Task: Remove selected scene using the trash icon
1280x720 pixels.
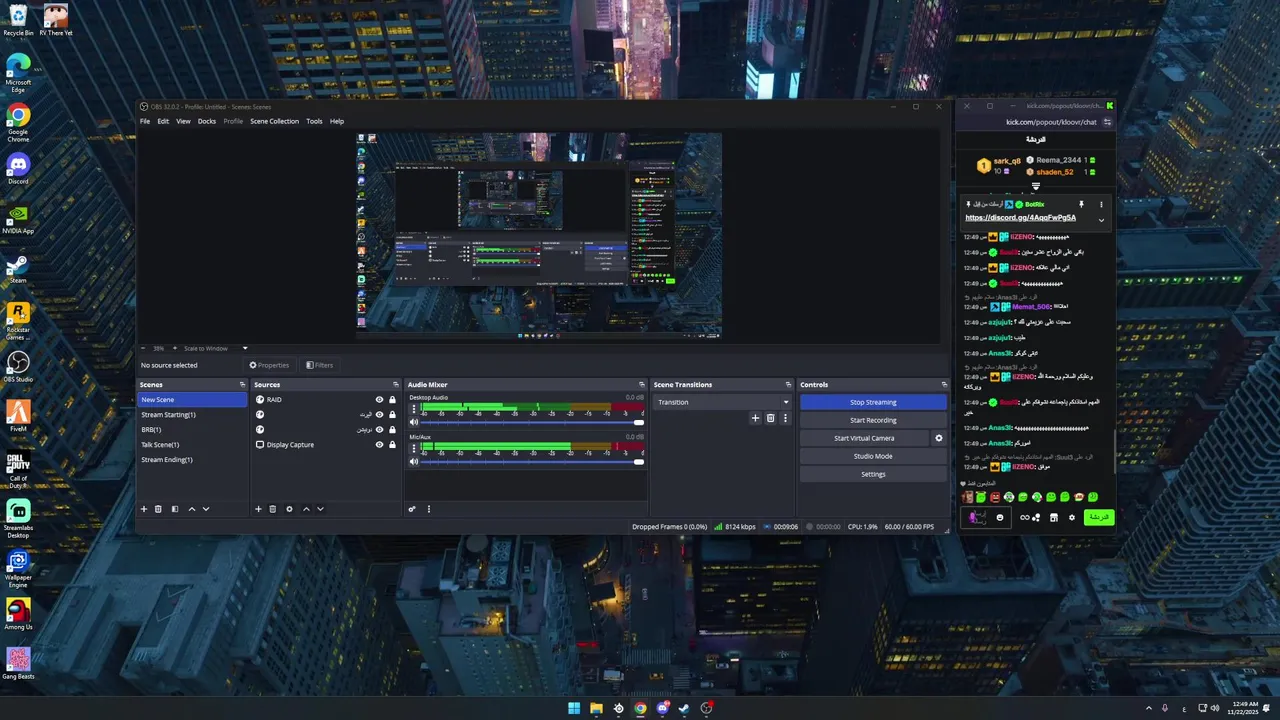Action: (158, 509)
